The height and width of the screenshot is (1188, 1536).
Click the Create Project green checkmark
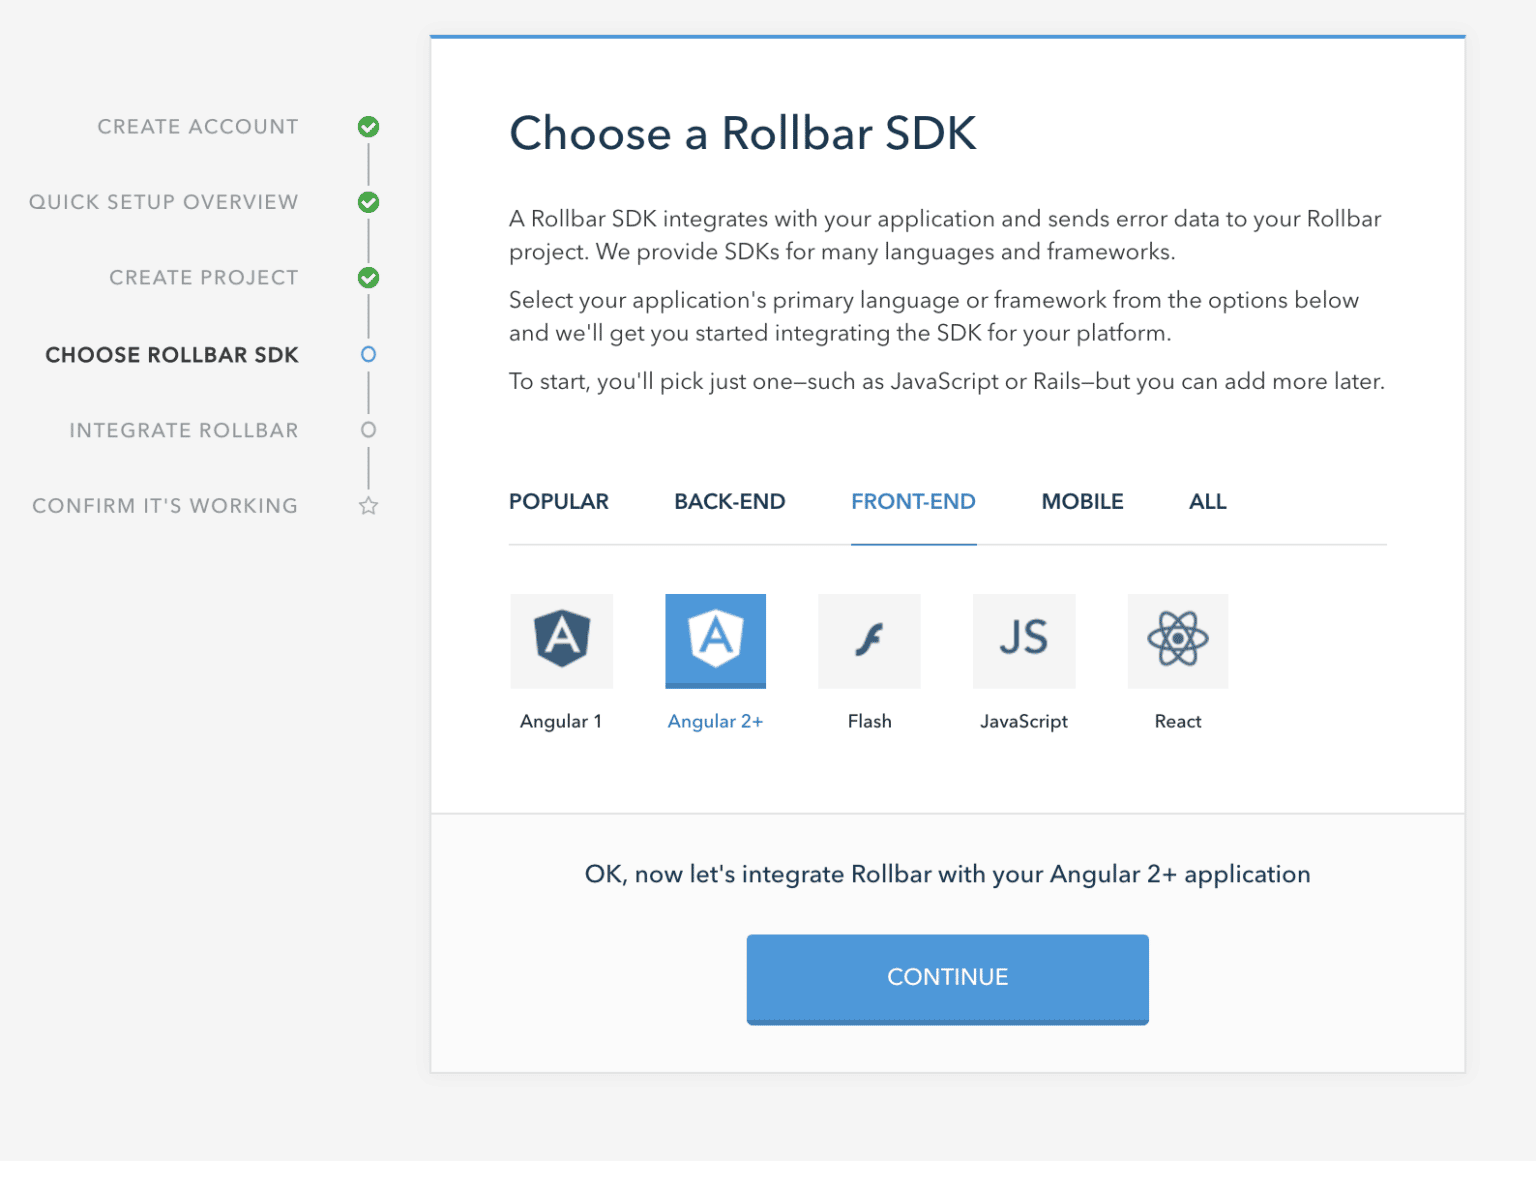[368, 278]
